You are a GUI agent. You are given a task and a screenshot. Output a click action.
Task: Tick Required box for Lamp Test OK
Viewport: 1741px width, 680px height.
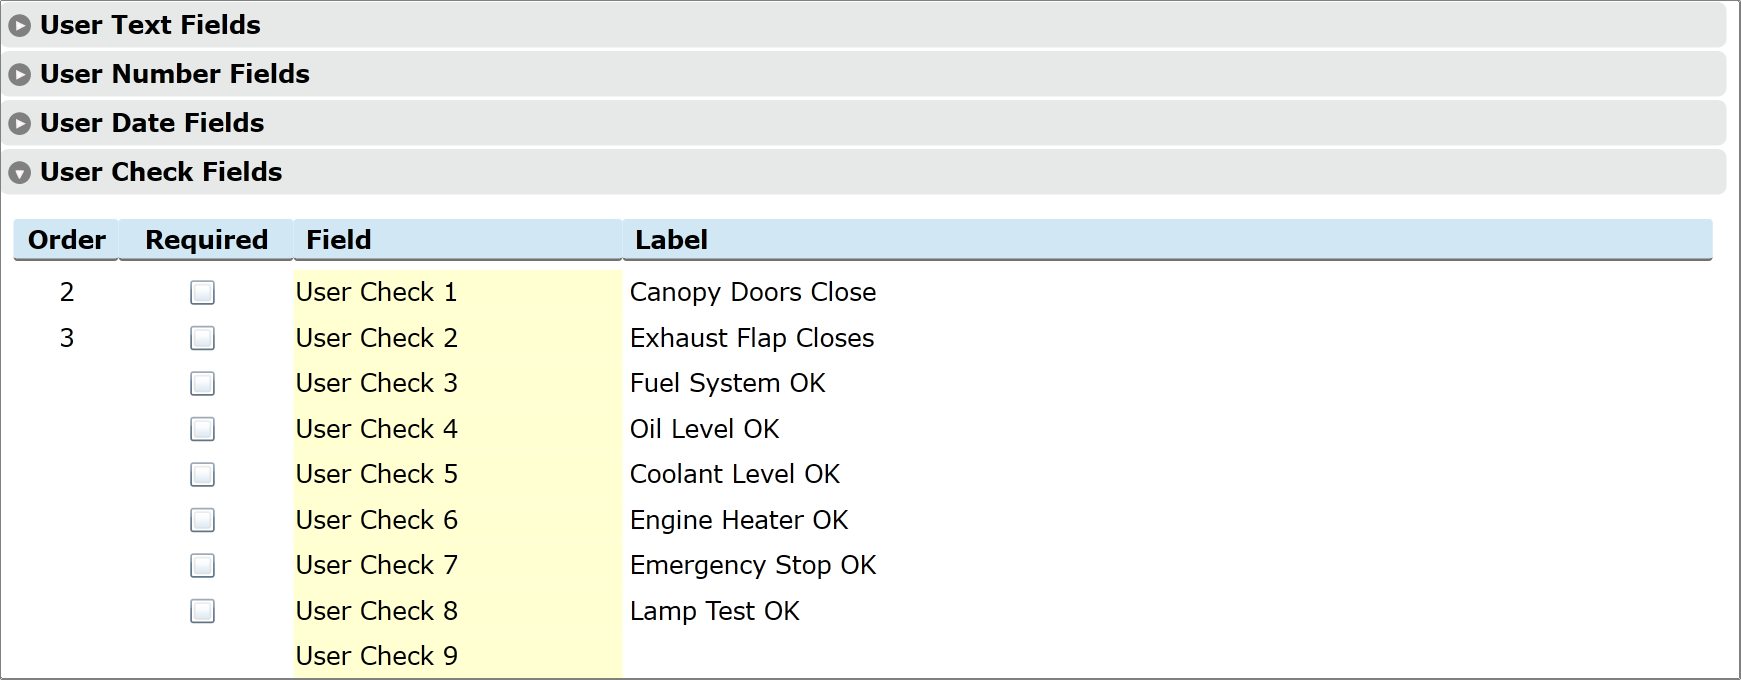coord(203,611)
